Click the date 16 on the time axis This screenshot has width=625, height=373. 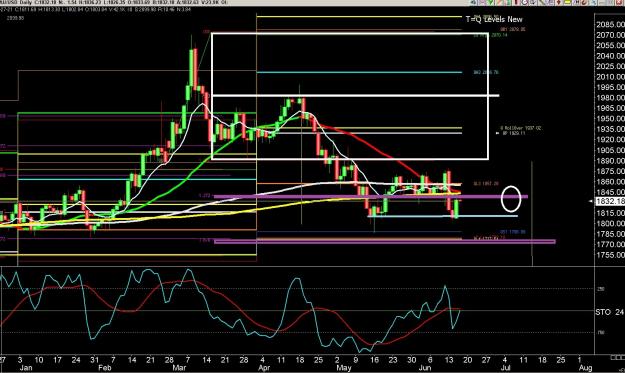pos(374,360)
